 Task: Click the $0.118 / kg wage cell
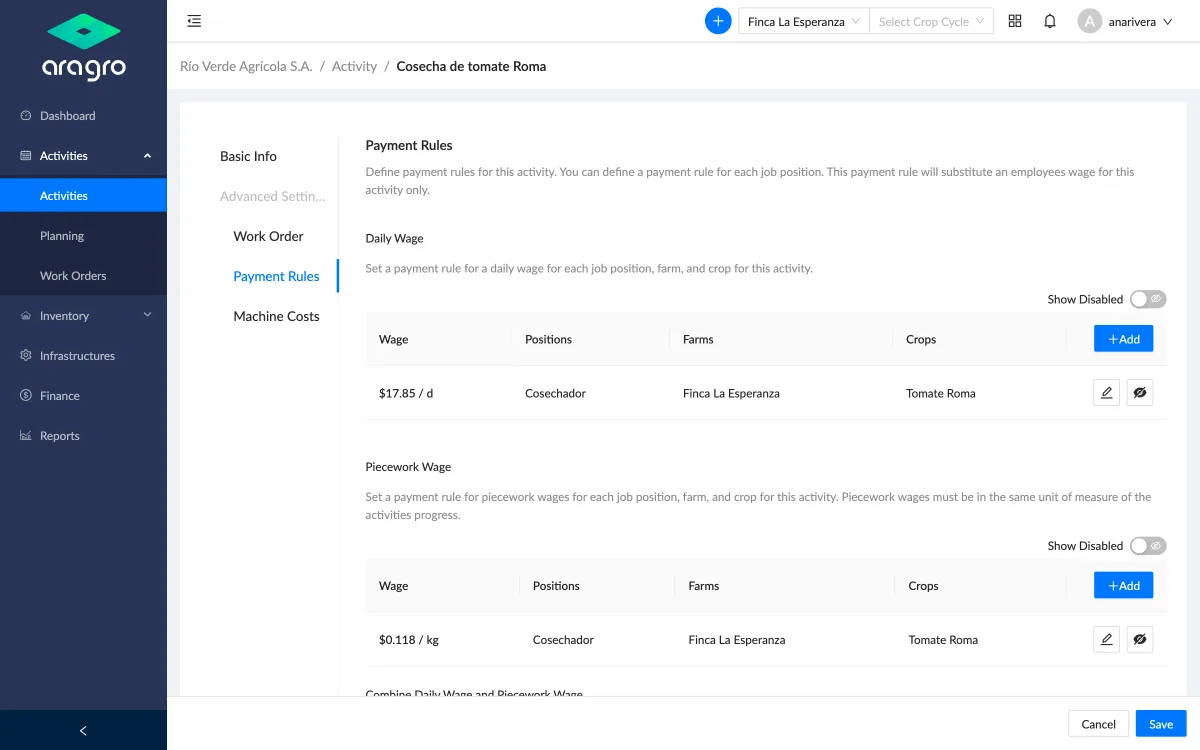point(409,640)
